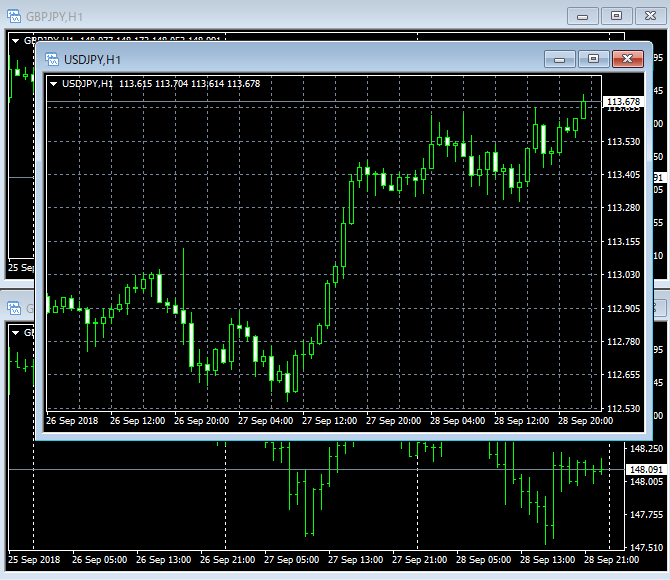Click the 147.510 level on lower price scale
This screenshot has height=580, width=670.
(646, 547)
